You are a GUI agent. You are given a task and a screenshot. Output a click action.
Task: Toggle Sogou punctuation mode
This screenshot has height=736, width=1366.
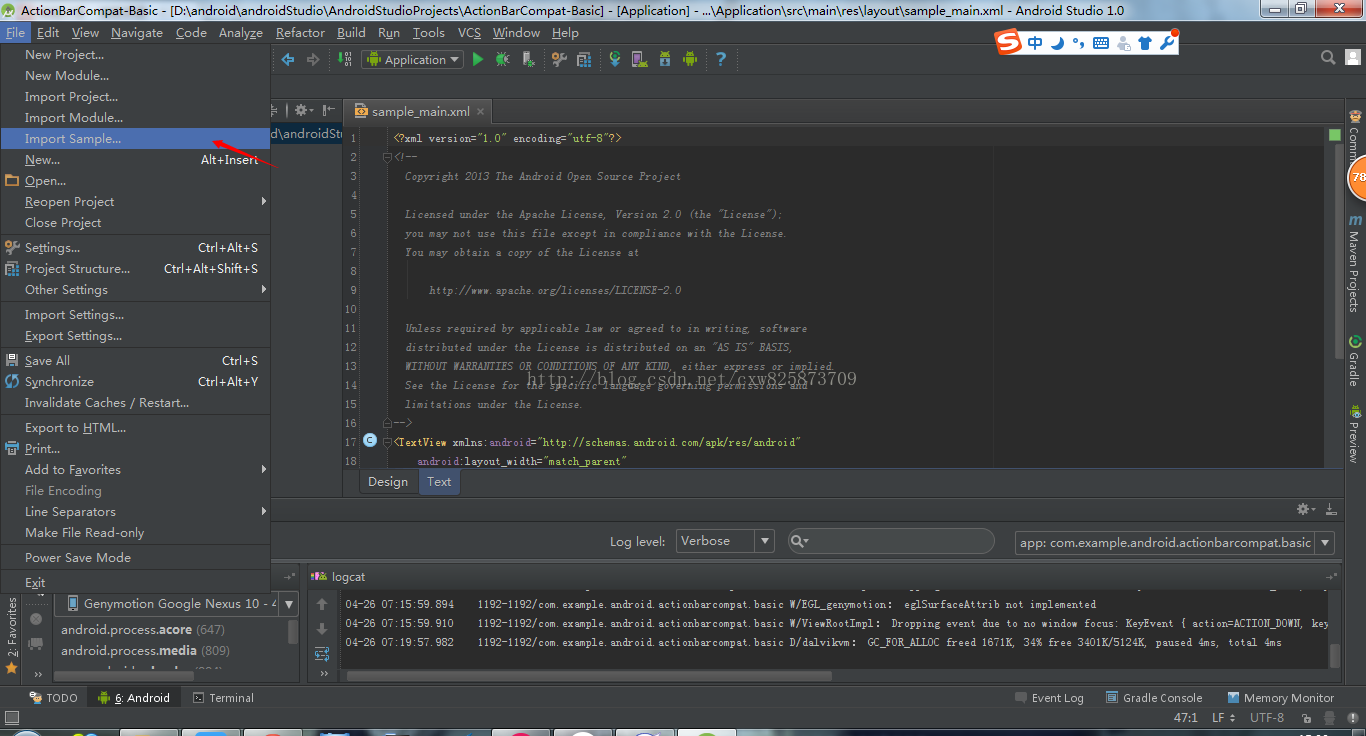point(1078,43)
